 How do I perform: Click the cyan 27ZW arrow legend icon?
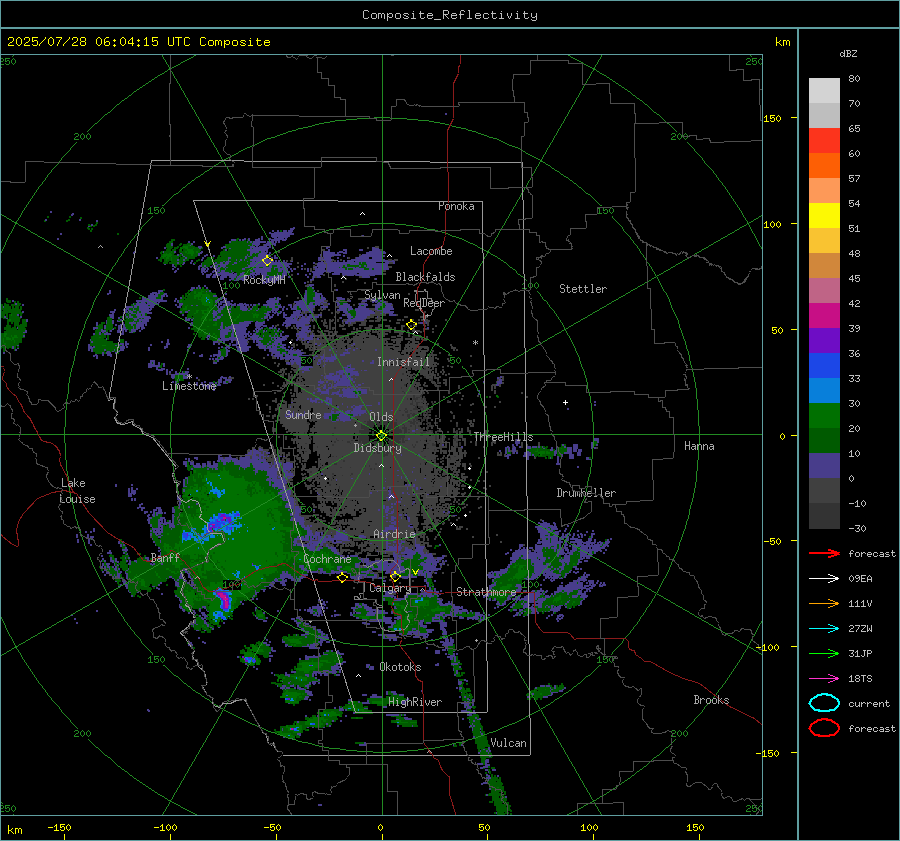point(824,629)
